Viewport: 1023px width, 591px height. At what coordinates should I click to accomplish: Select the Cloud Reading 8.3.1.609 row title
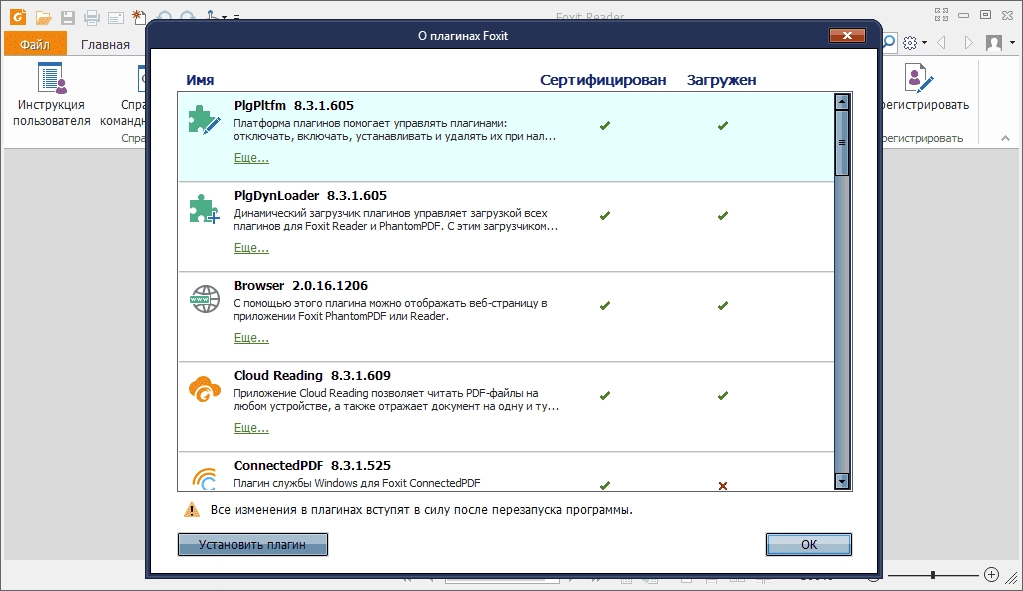tap(312, 376)
